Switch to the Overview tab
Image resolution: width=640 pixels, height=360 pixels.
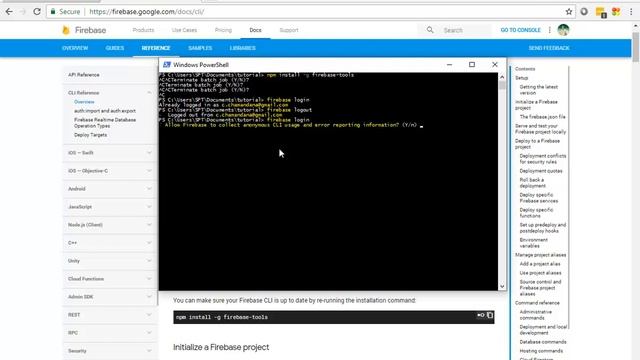[75, 48]
